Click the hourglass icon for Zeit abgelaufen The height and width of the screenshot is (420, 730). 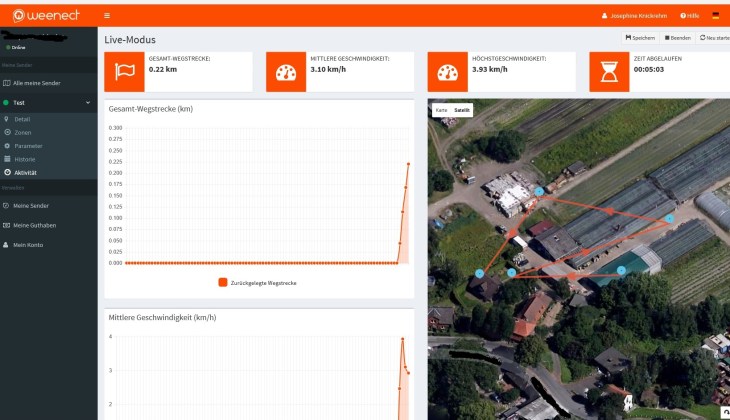point(610,73)
